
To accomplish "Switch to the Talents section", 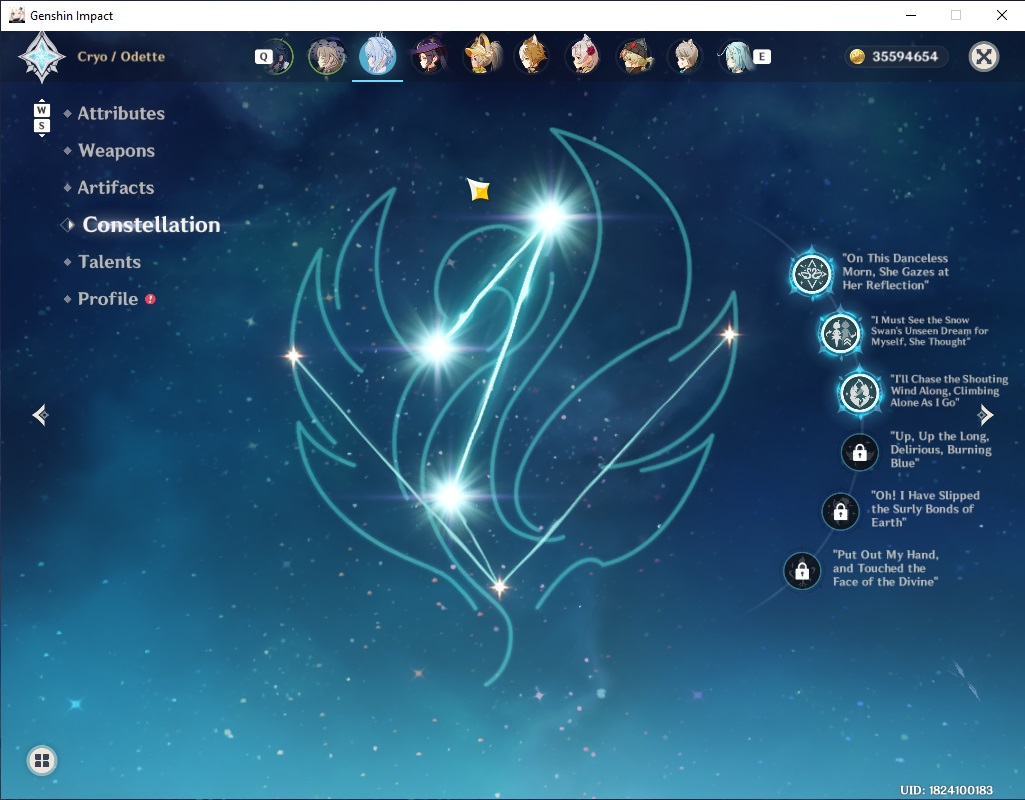I will point(109,261).
